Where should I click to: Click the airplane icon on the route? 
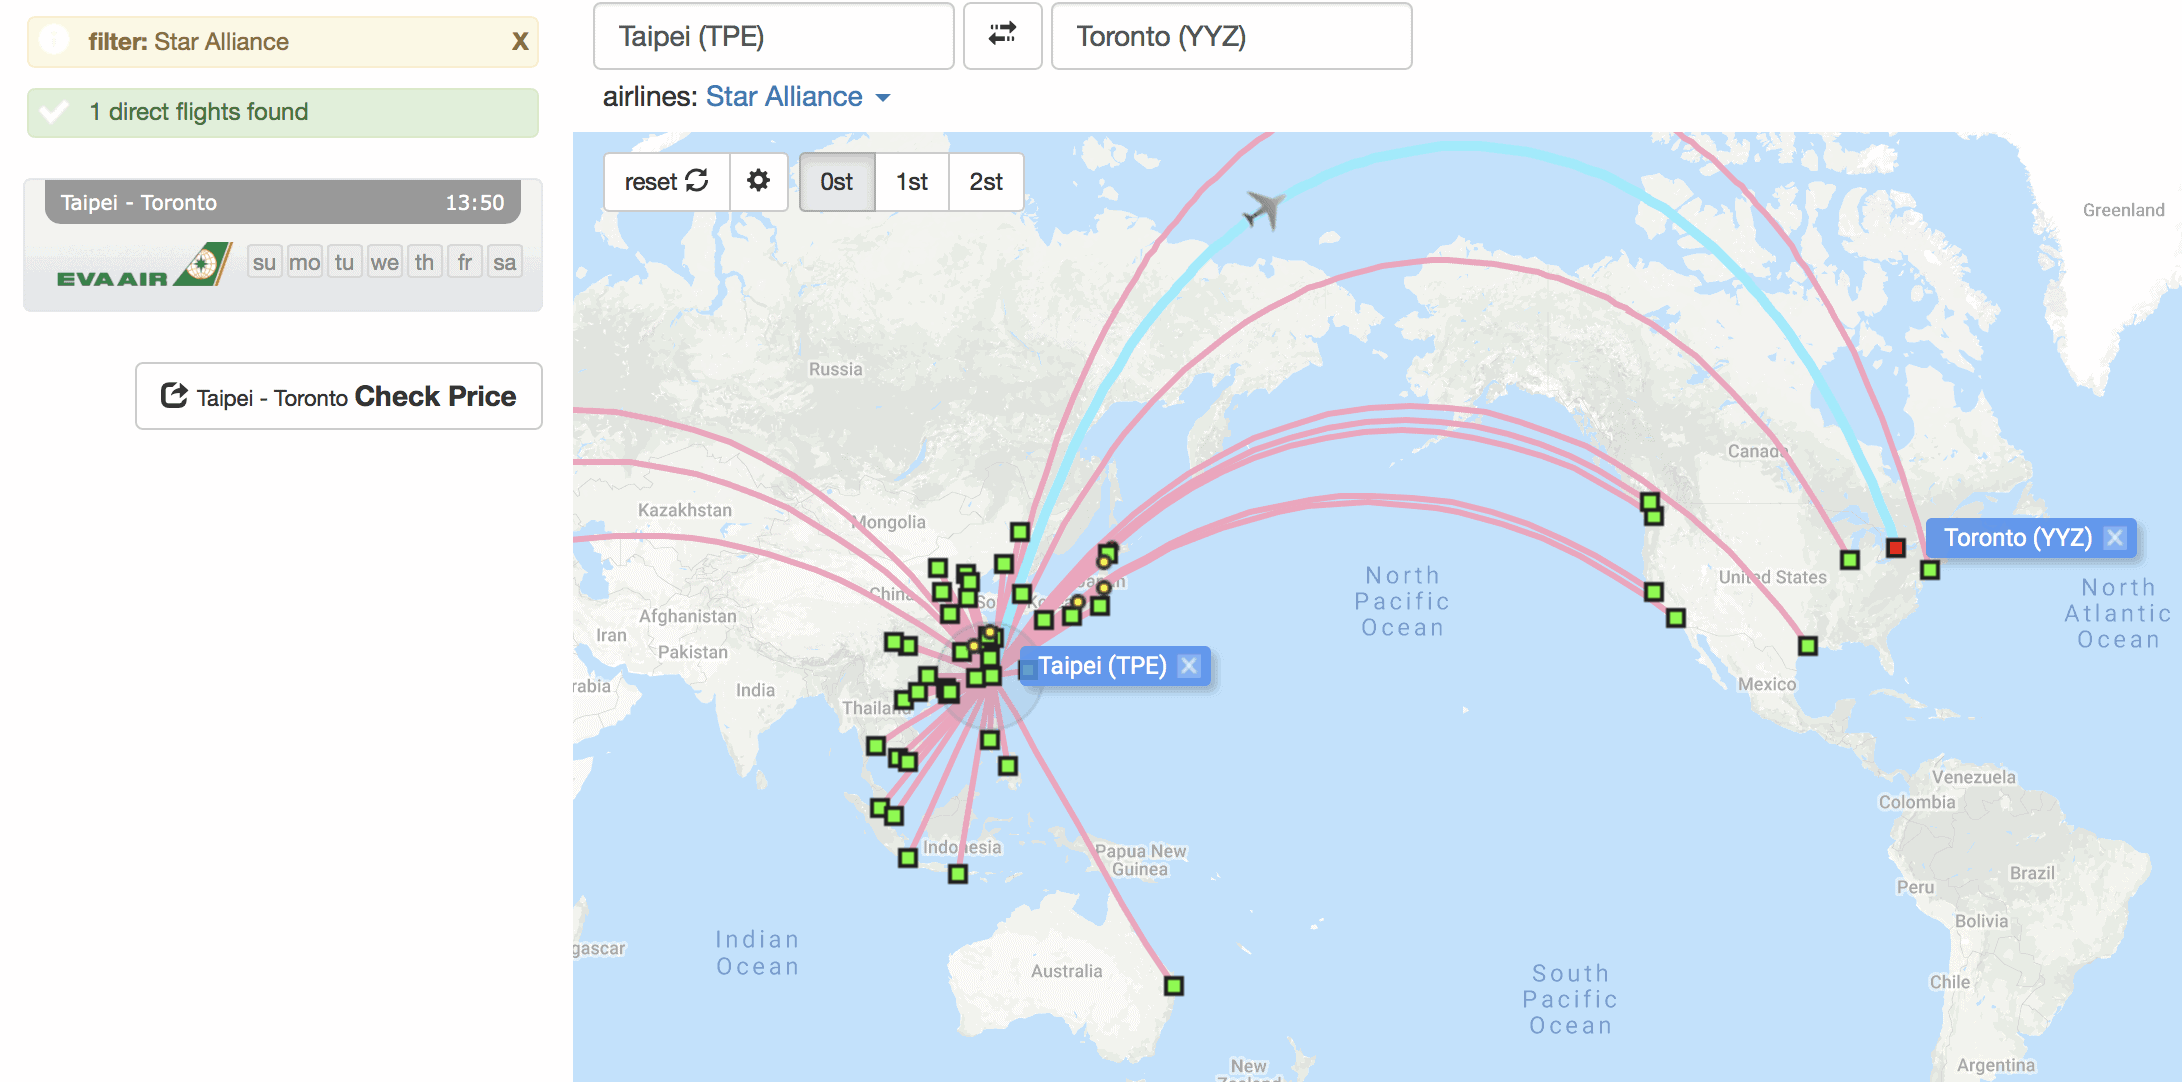tap(1263, 206)
